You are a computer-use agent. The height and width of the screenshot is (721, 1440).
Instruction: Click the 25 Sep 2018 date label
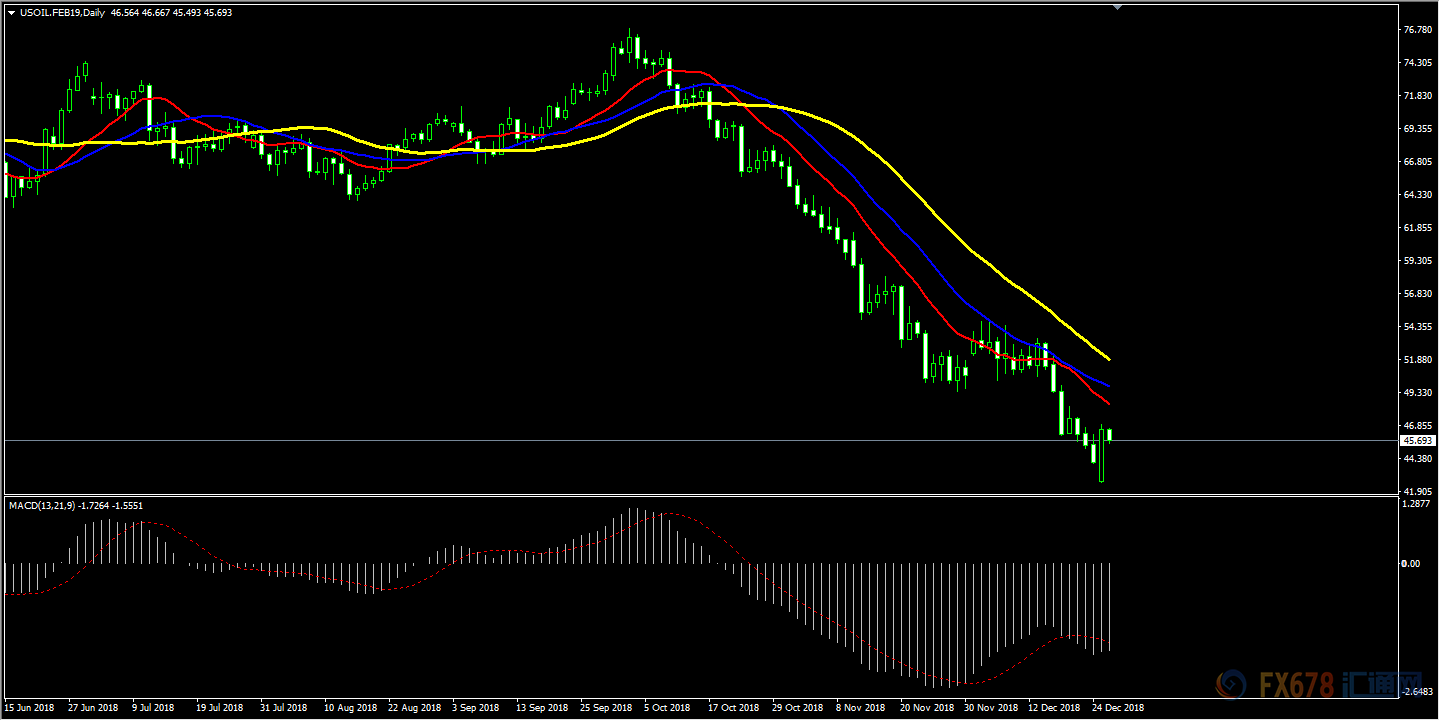tap(606, 708)
